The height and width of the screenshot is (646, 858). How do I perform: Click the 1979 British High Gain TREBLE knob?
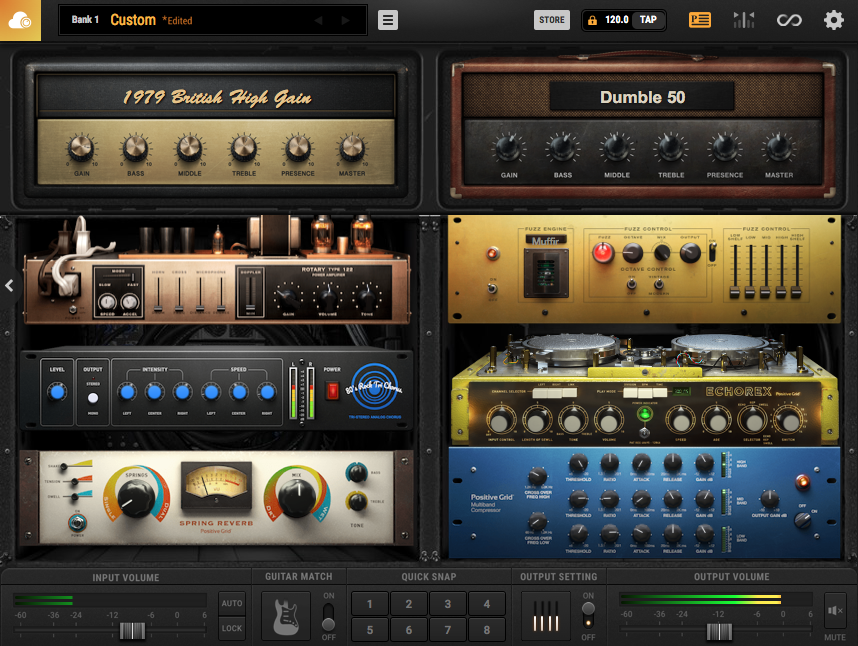pyautogui.click(x=244, y=147)
